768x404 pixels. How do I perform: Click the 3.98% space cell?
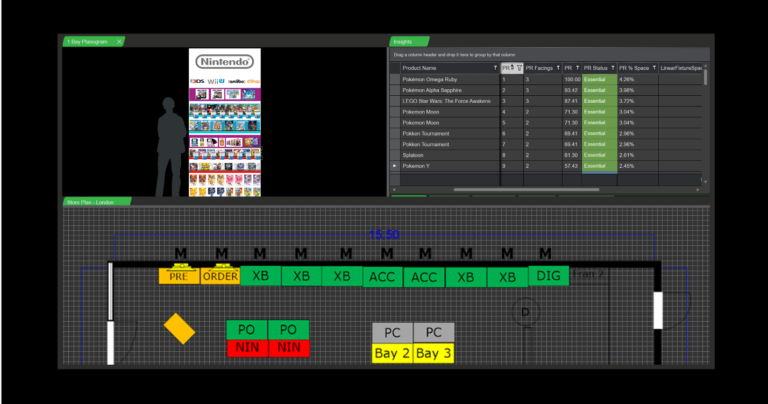click(637, 90)
